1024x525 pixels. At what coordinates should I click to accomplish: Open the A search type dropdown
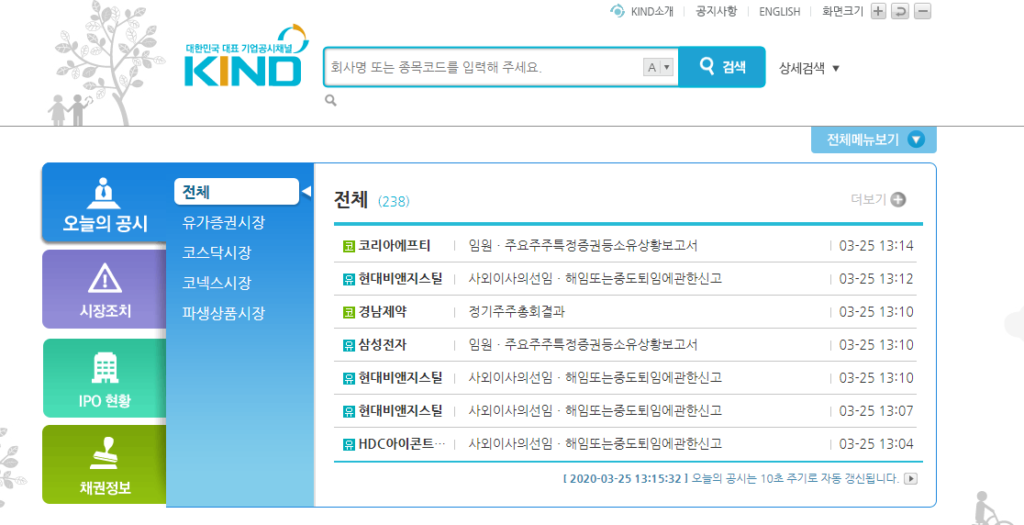pyautogui.click(x=658, y=67)
